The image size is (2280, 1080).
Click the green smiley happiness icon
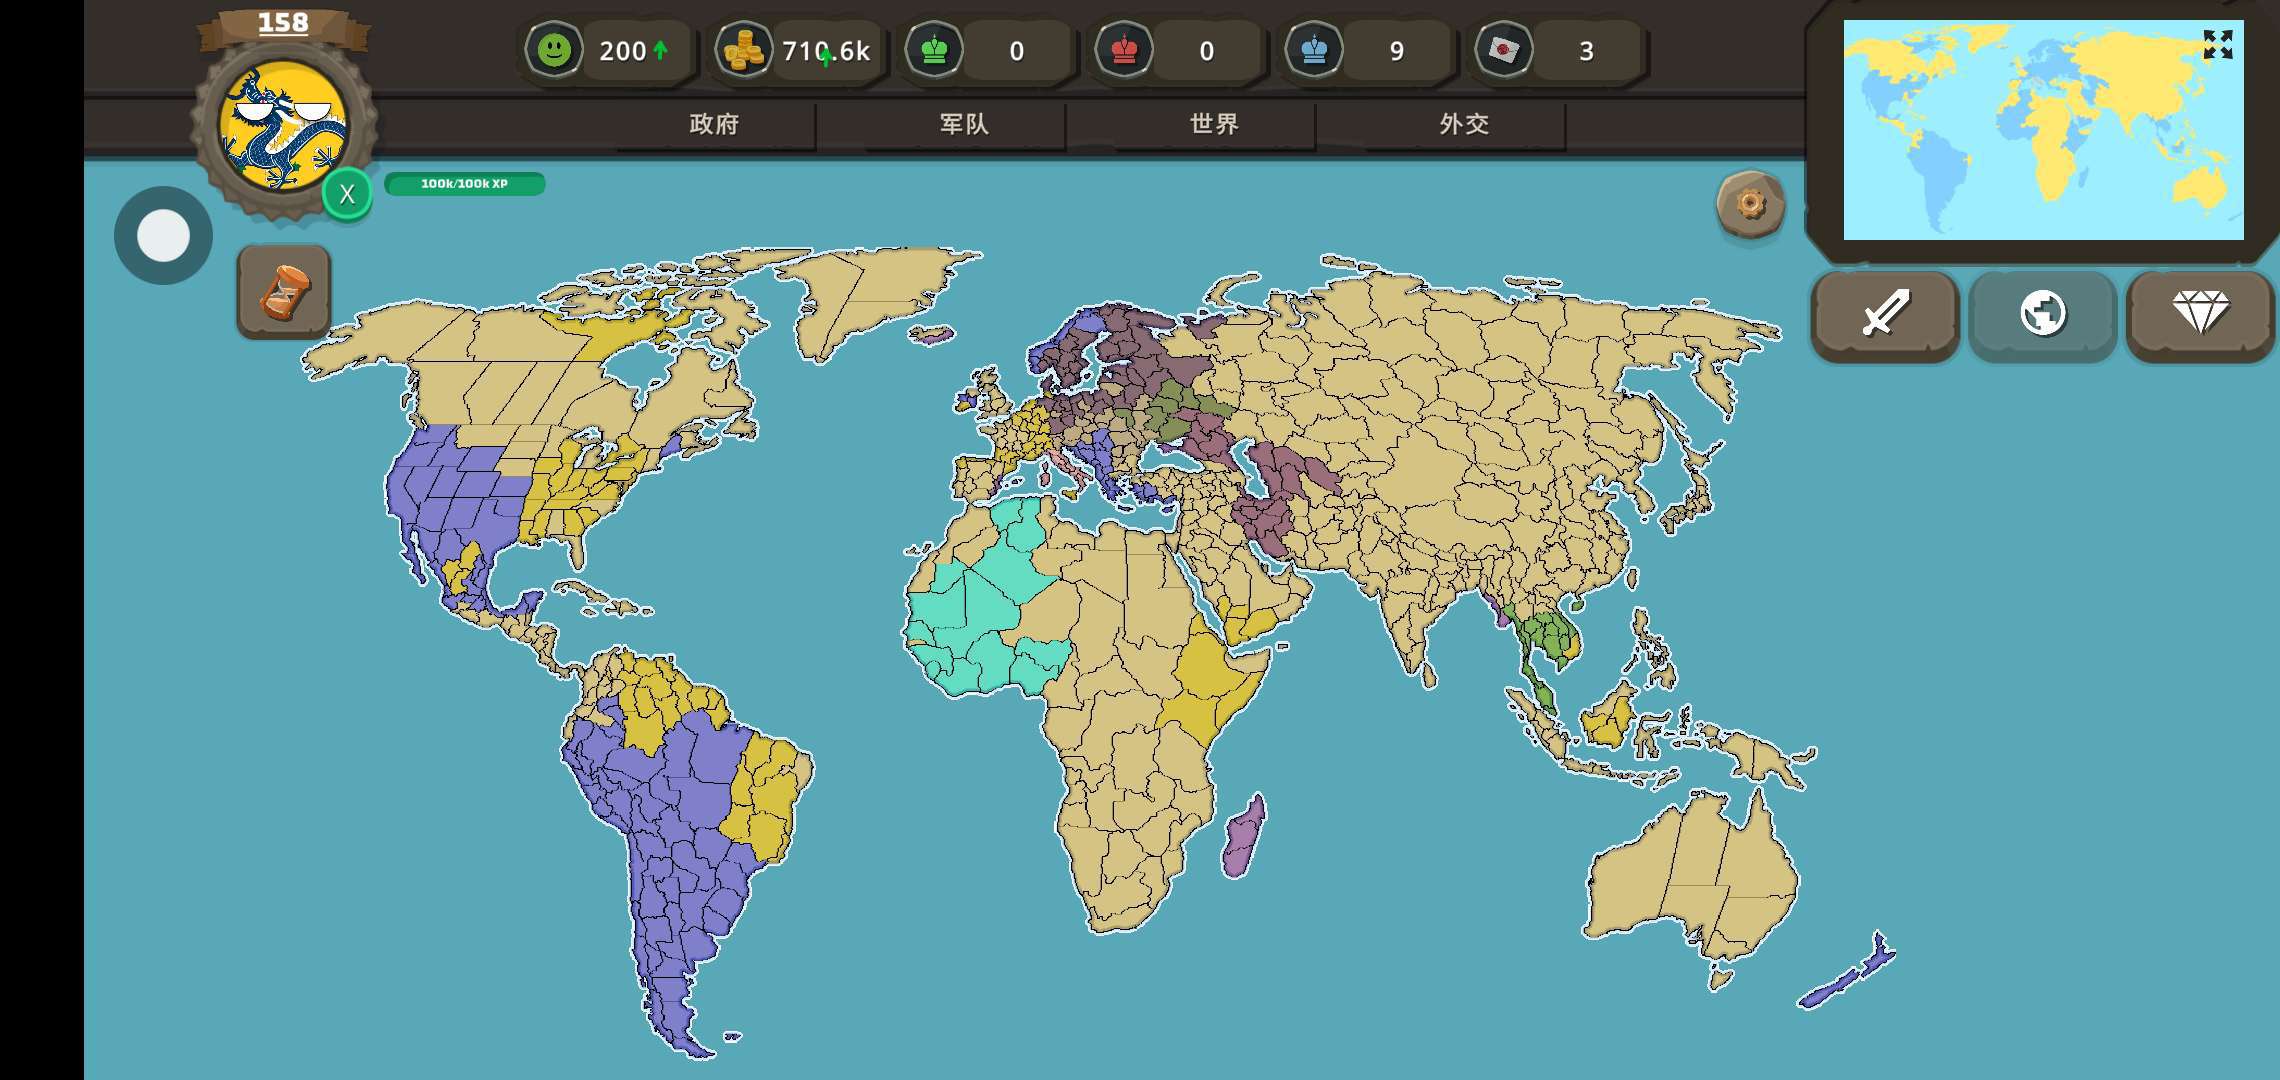click(x=554, y=50)
